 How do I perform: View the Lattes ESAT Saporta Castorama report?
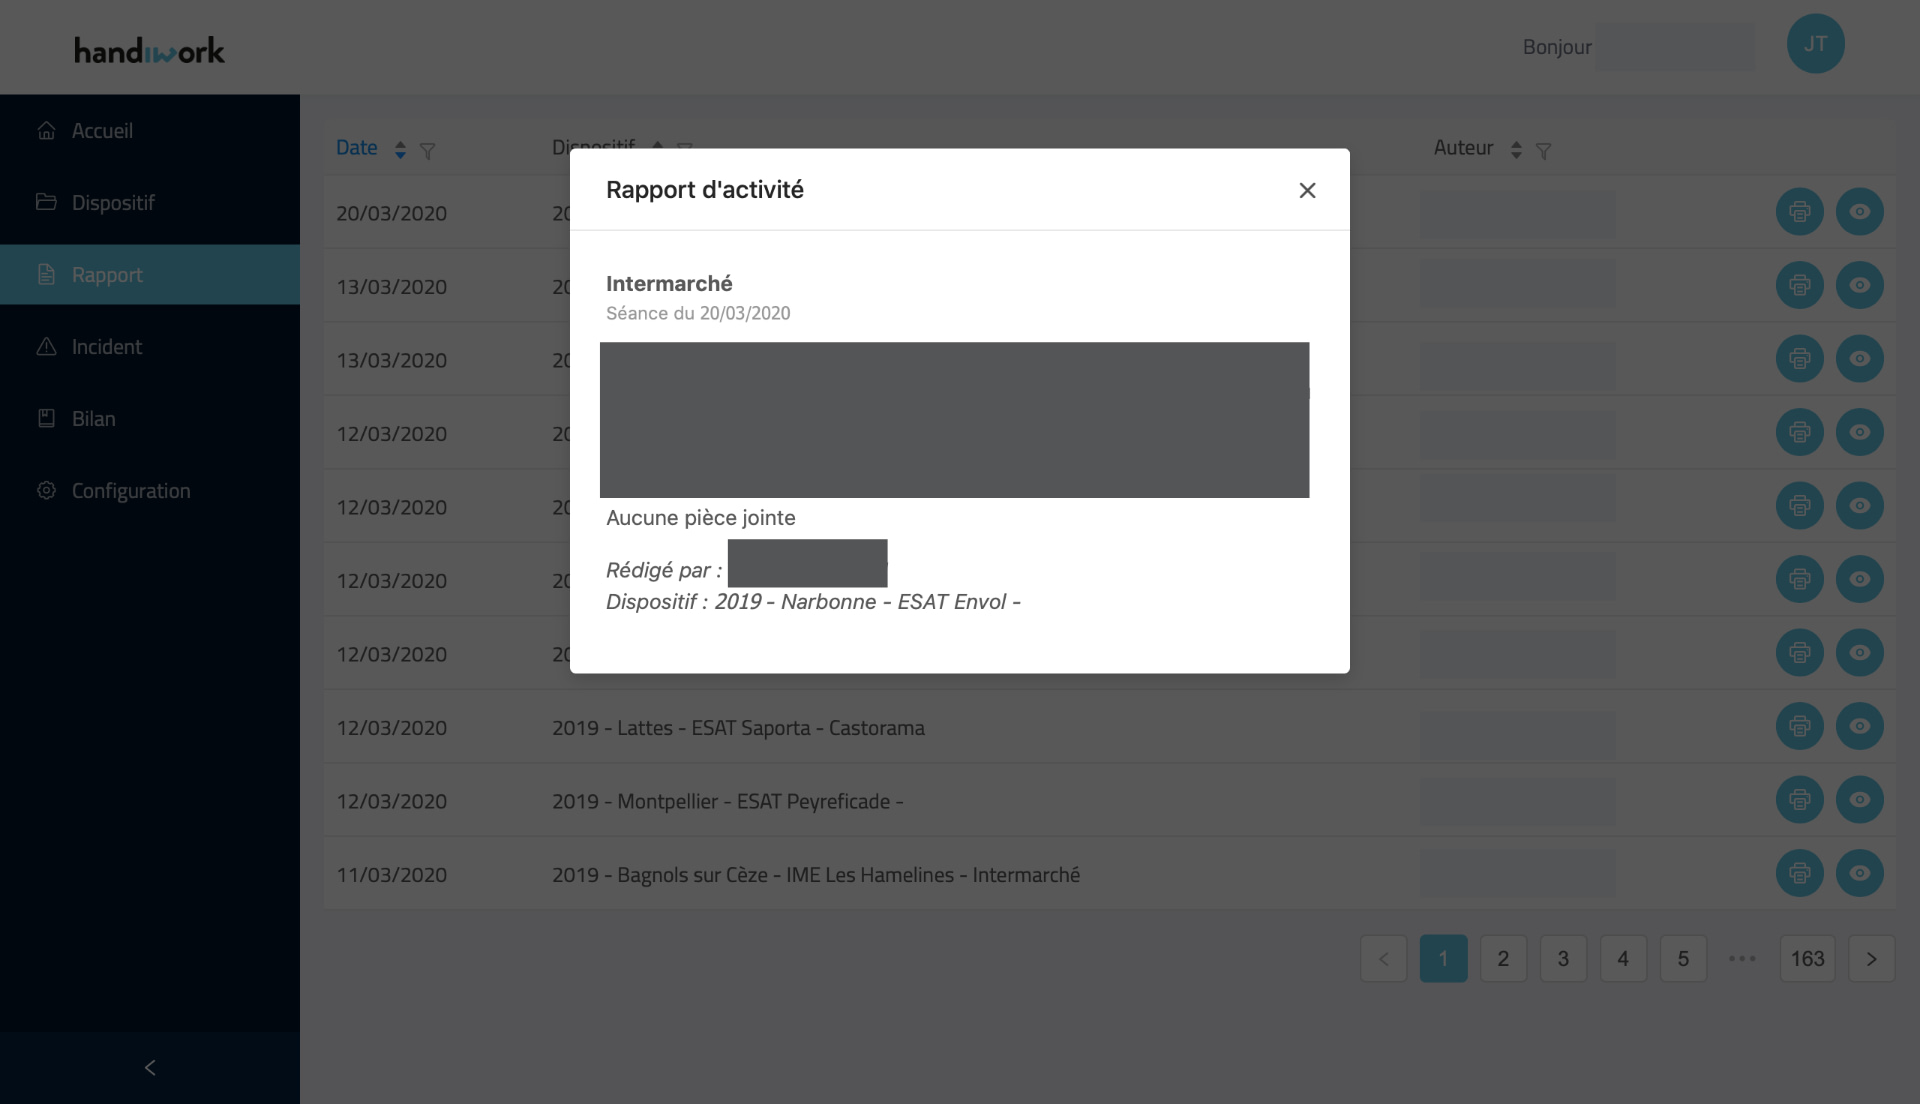1859,726
